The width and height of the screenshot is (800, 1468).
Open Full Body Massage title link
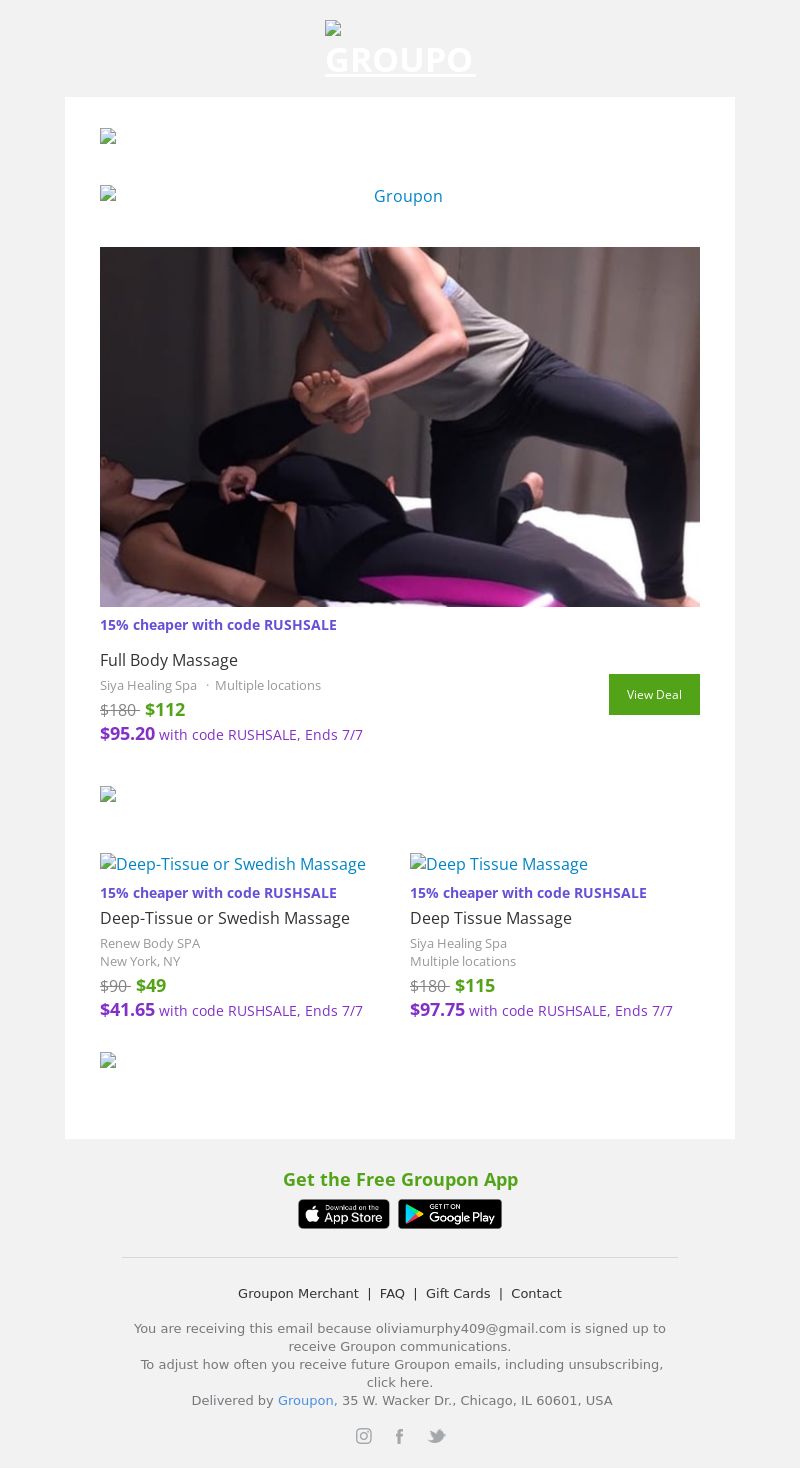[x=169, y=660]
